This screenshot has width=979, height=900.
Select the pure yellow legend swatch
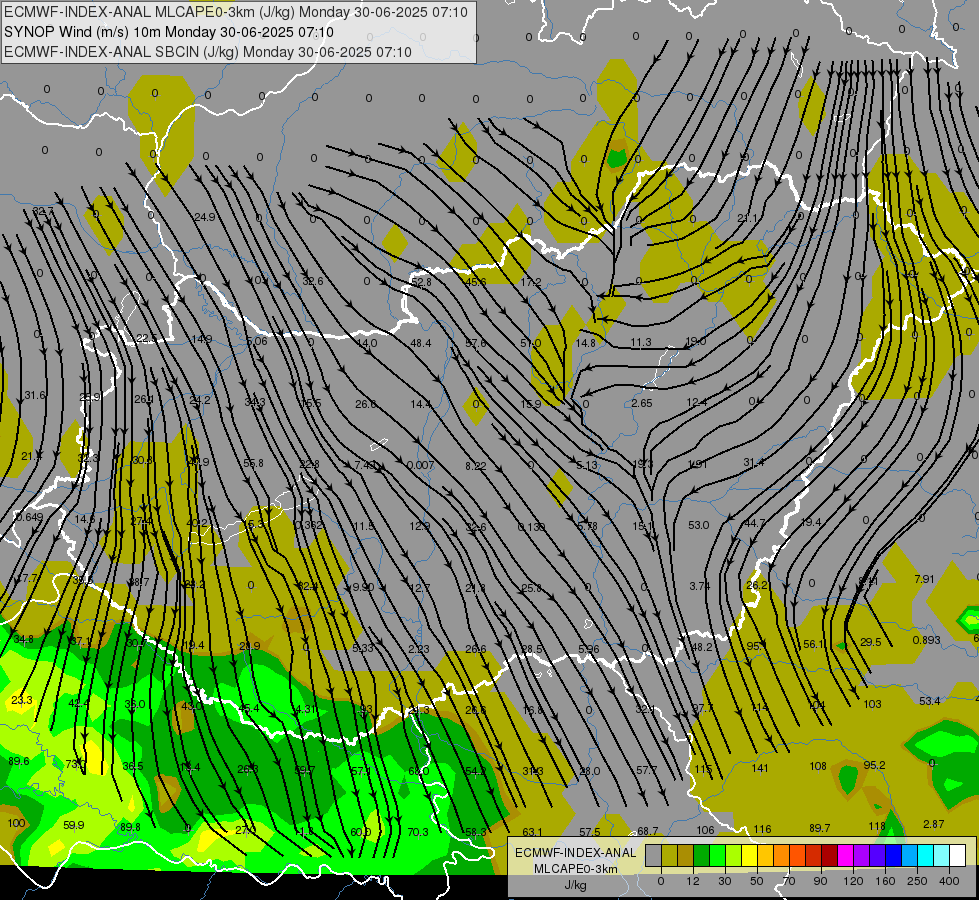point(750,855)
